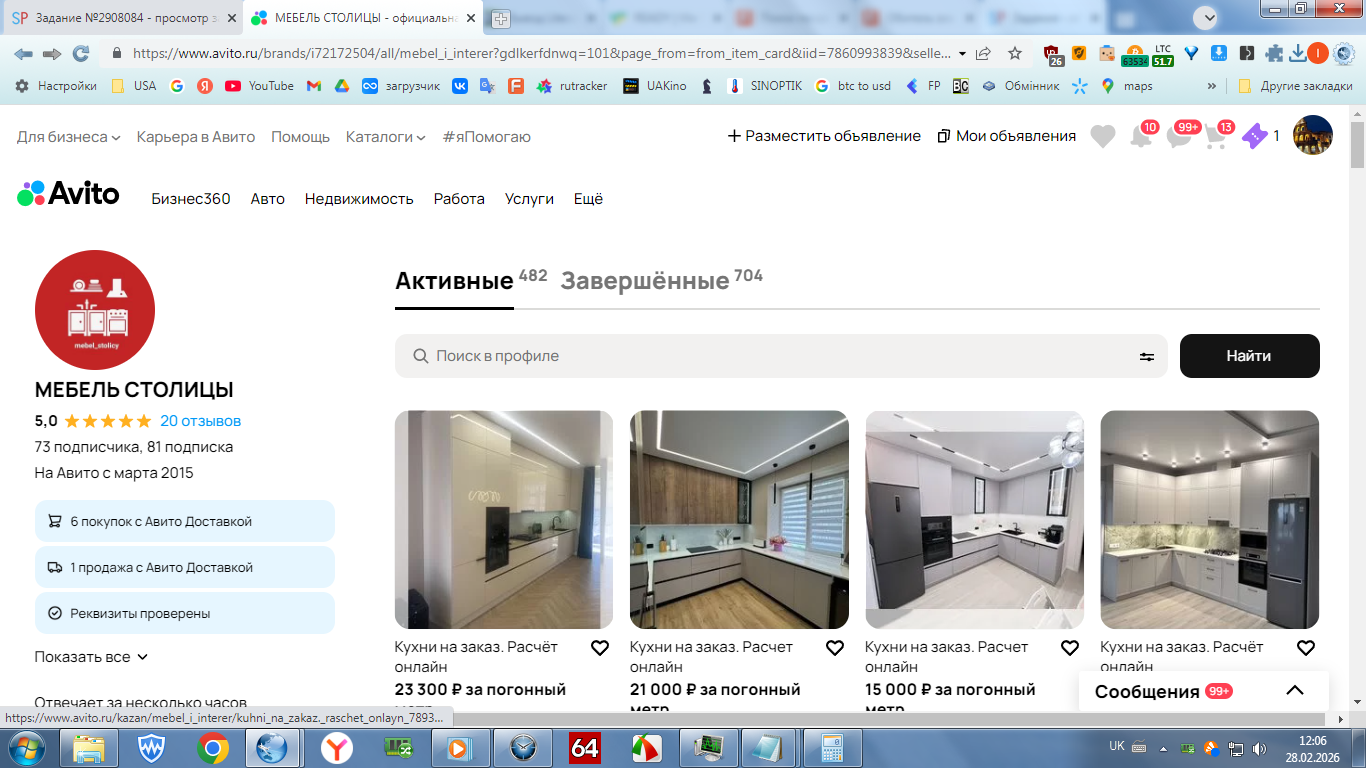Image resolution: width=1366 pixels, height=768 pixels.
Task: Open messages chat icon with 99+ badge
Action: tap(1180, 136)
